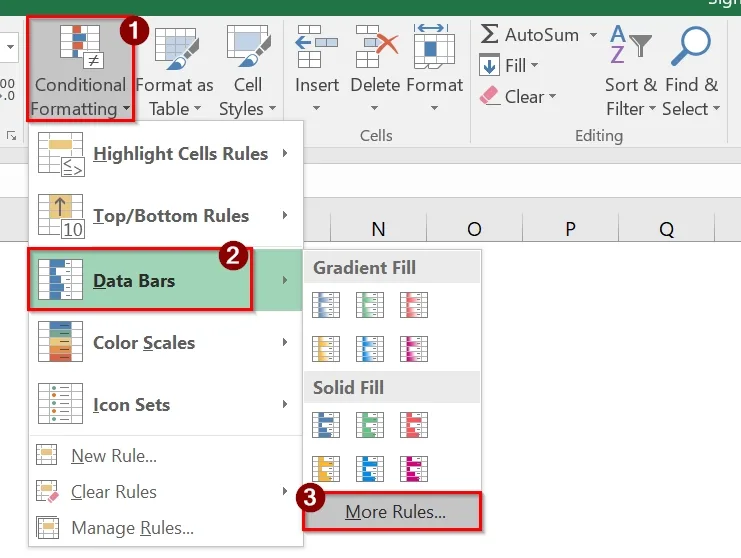
Task: Click the Insert cells icon
Action: (x=317, y=47)
